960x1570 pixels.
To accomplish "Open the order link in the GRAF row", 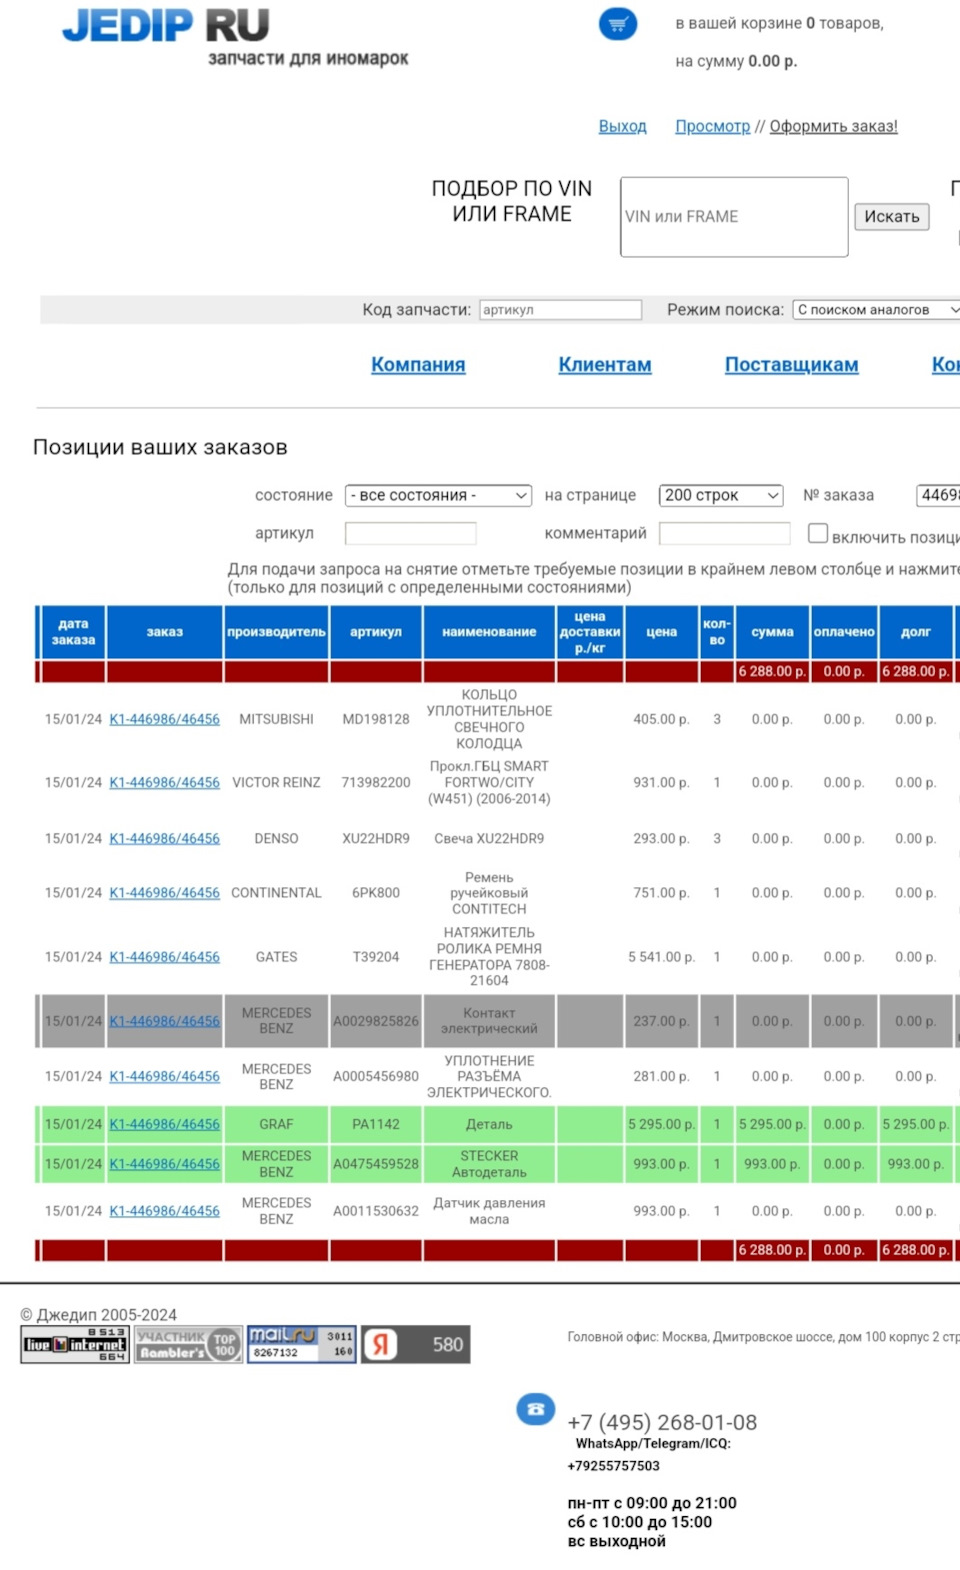I will click(x=164, y=1124).
